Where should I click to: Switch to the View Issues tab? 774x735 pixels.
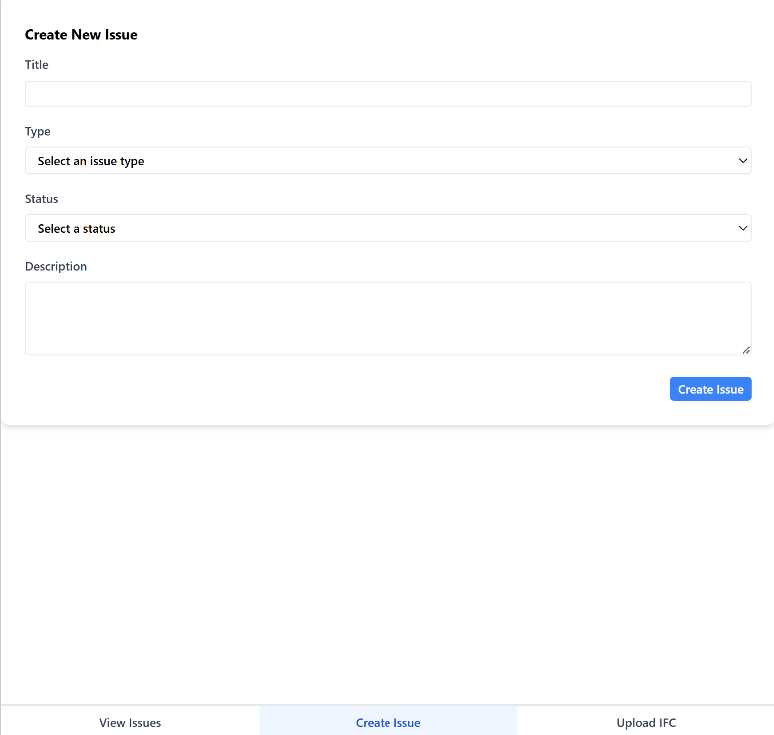coord(130,722)
